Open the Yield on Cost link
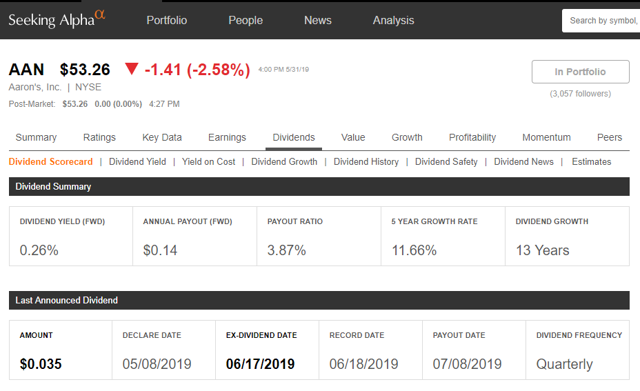Image resolution: width=640 pixels, height=391 pixels. click(208, 162)
